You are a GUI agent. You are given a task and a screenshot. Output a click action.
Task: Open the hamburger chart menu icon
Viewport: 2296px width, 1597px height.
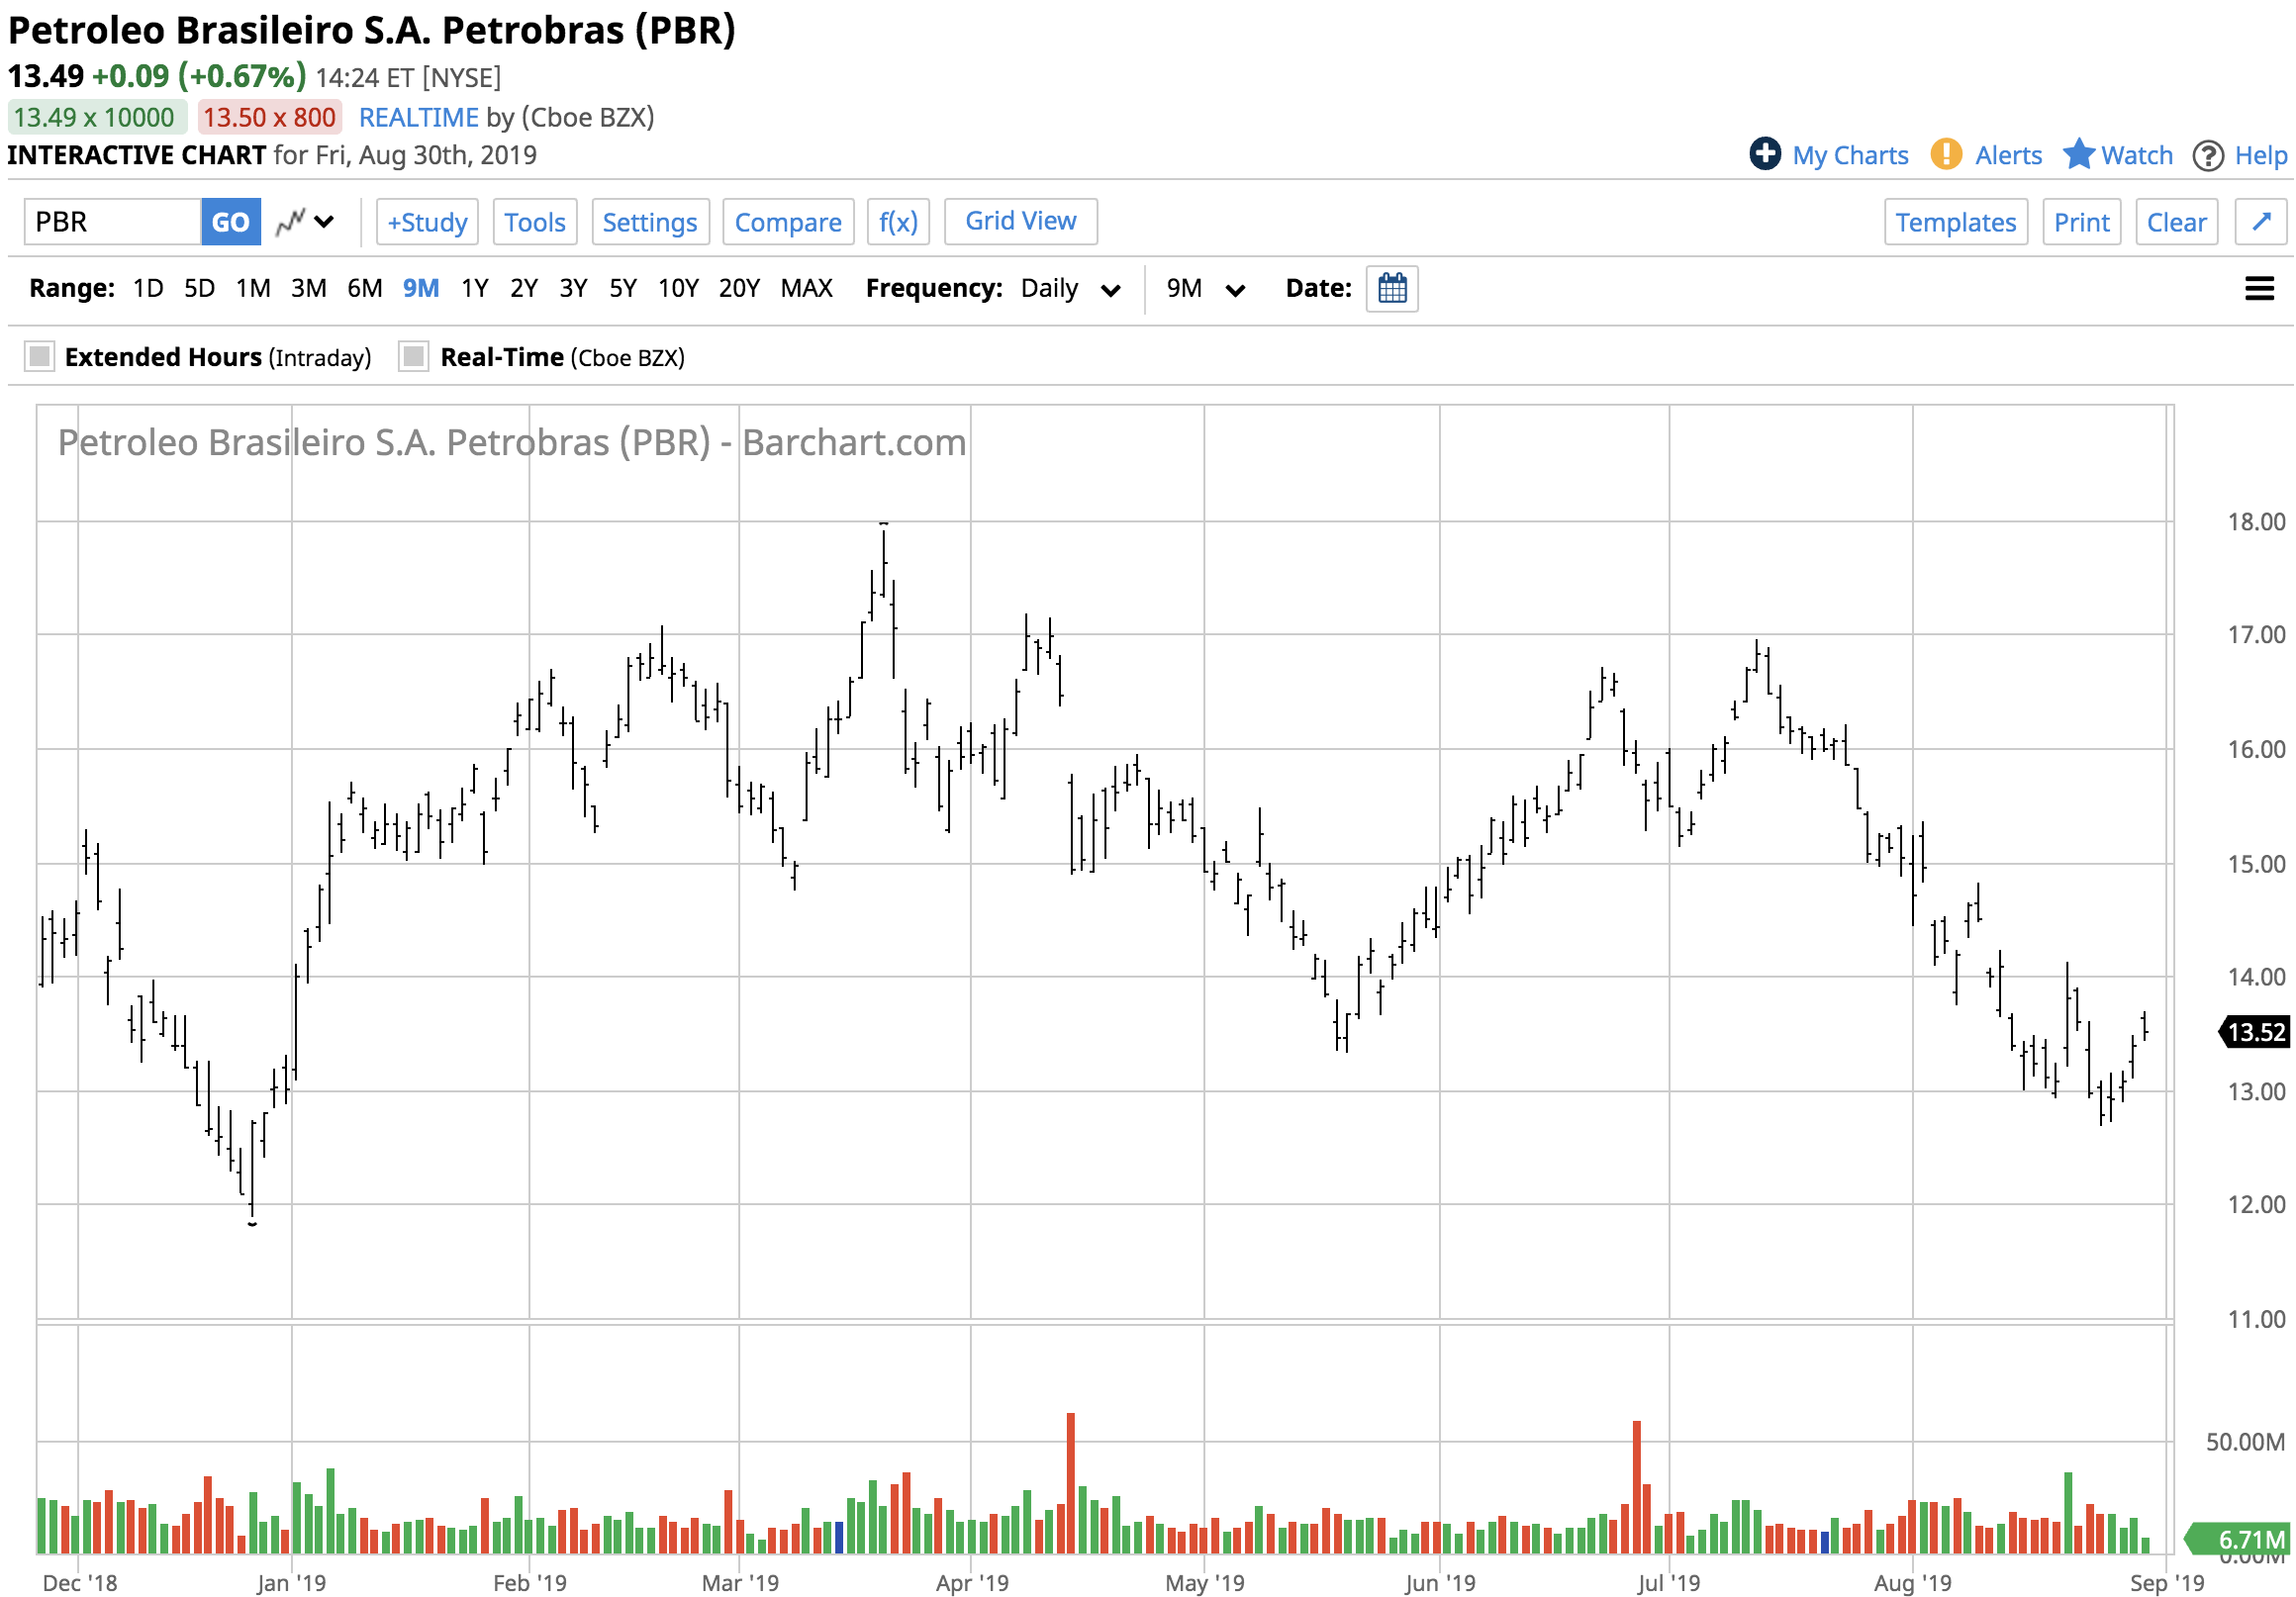(2259, 289)
